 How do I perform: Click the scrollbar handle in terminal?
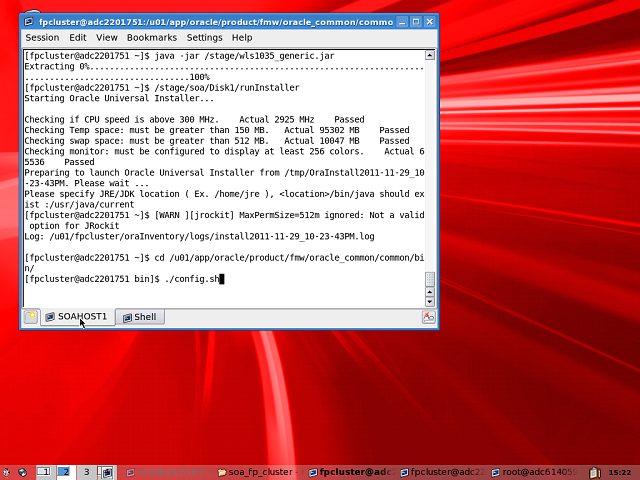point(430,279)
